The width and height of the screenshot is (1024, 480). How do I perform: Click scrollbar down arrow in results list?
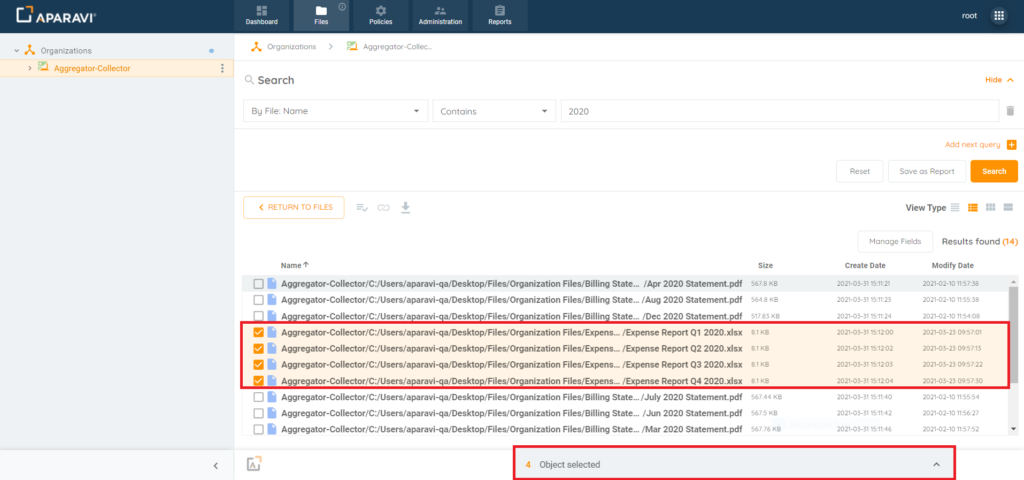pyautogui.click(x=1014, y=429)
